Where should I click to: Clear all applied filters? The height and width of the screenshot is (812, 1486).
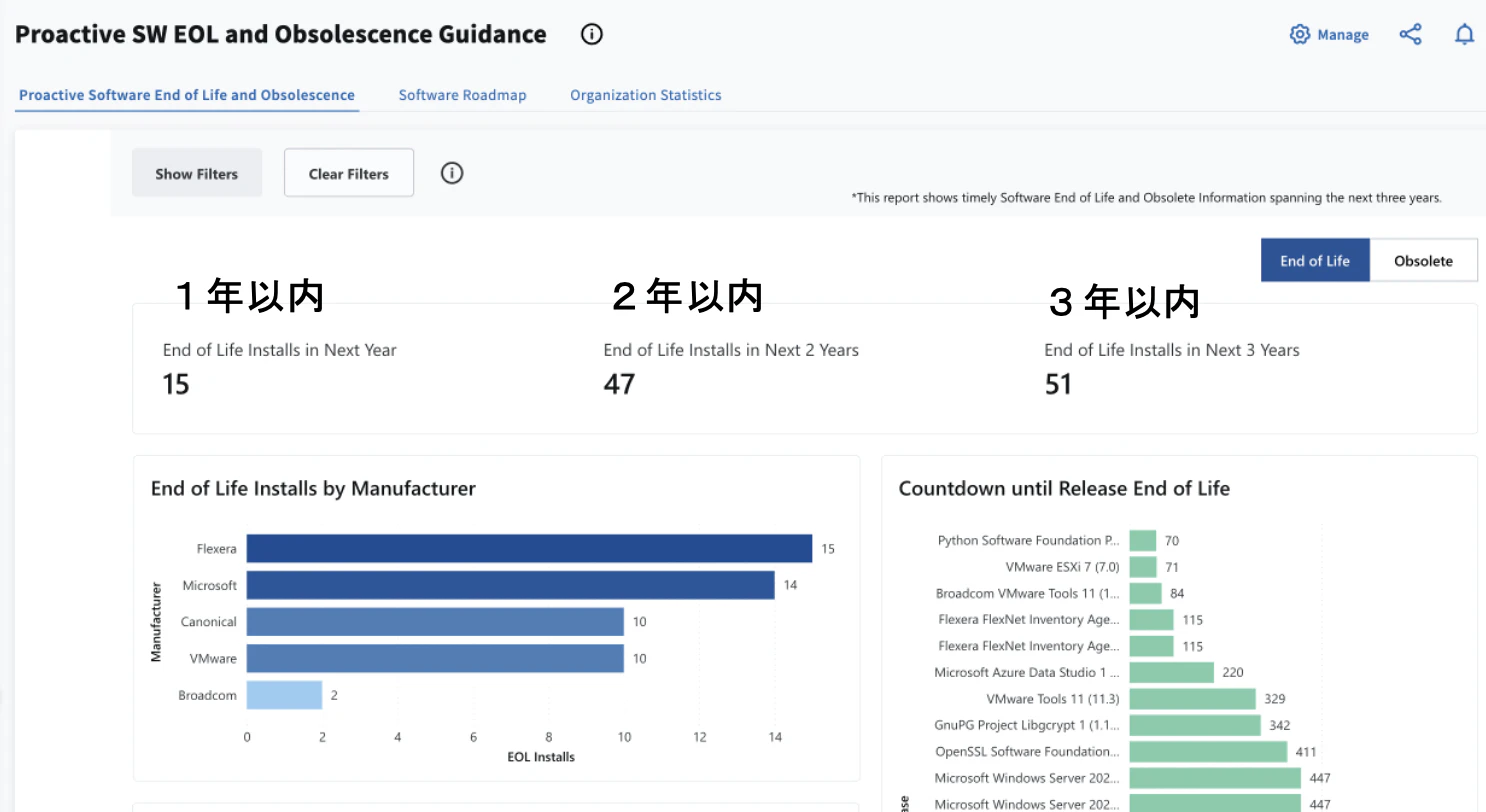point(349,173)
